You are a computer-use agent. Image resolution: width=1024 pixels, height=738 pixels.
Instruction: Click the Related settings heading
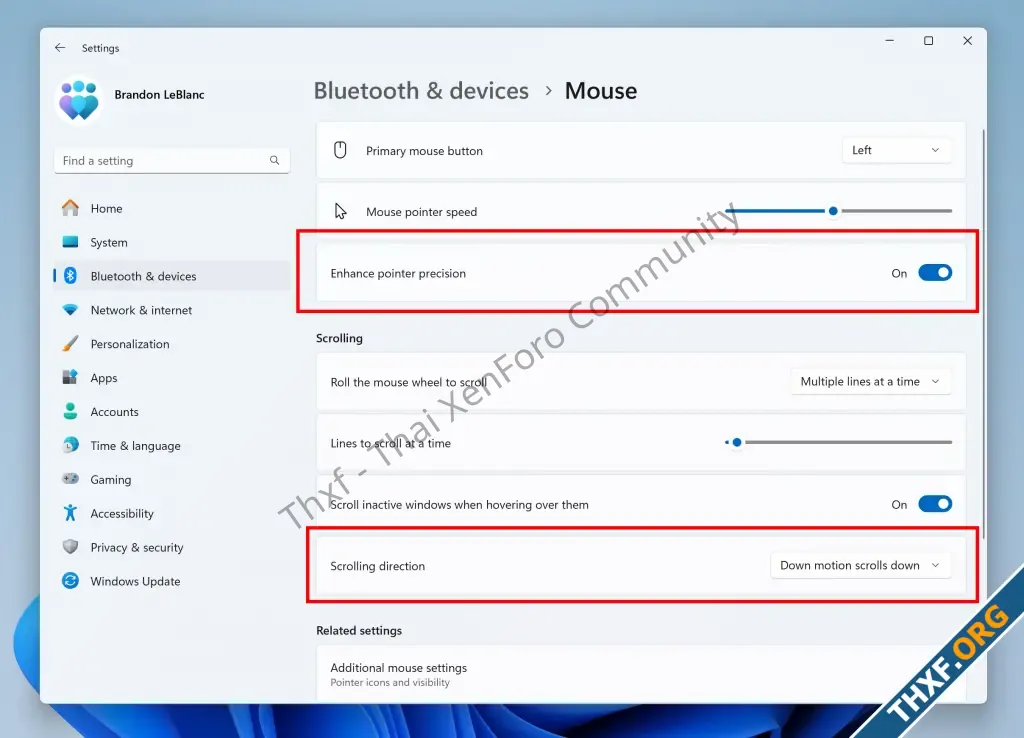tap(359, 631)
